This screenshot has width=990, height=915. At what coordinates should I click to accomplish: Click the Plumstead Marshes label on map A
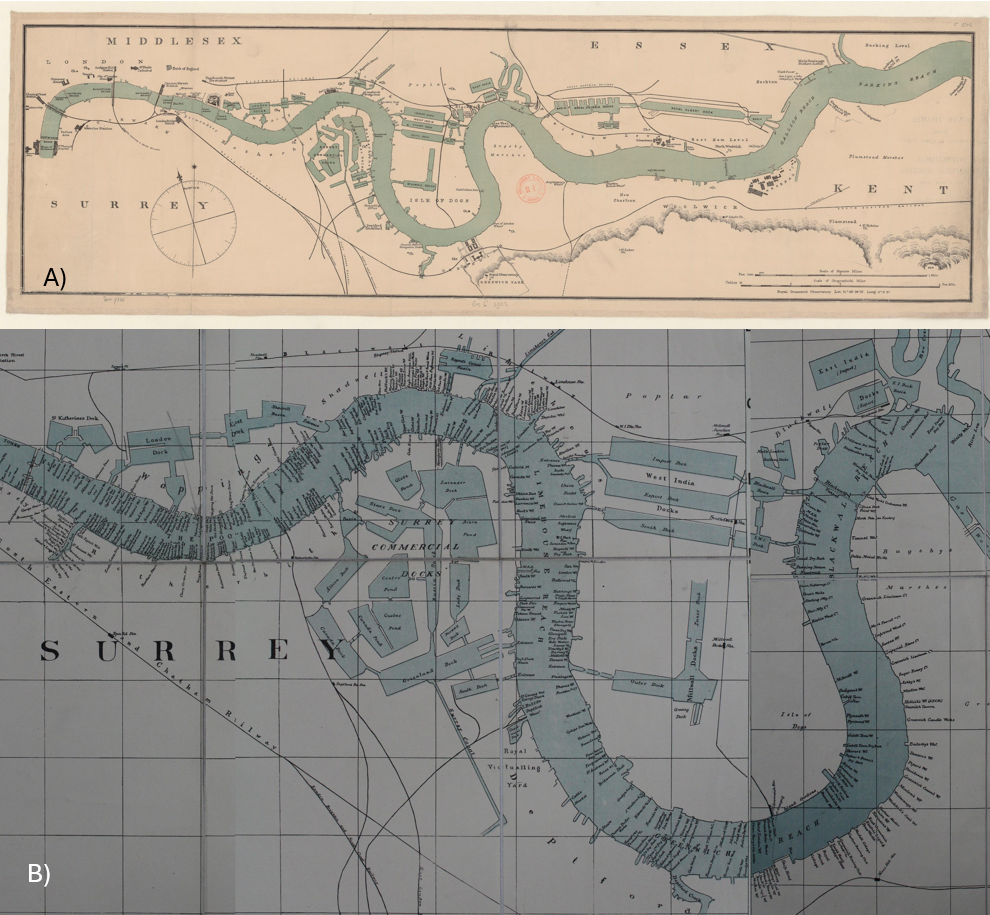tap(876, 157)
